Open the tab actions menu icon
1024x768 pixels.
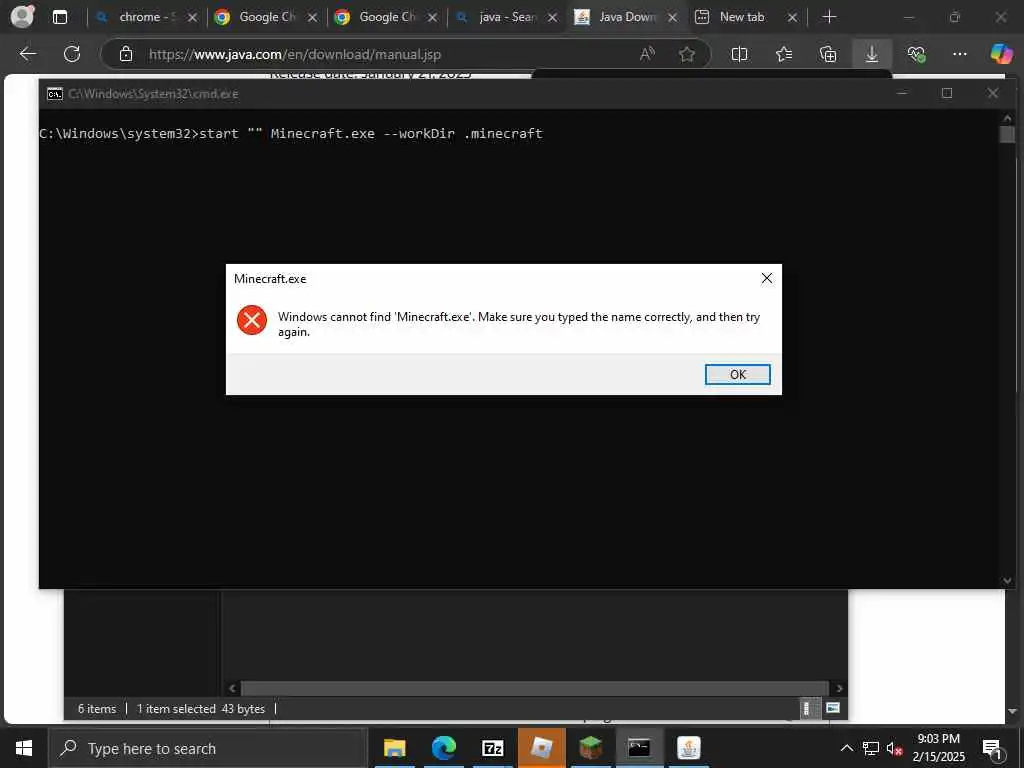(59, 17)
